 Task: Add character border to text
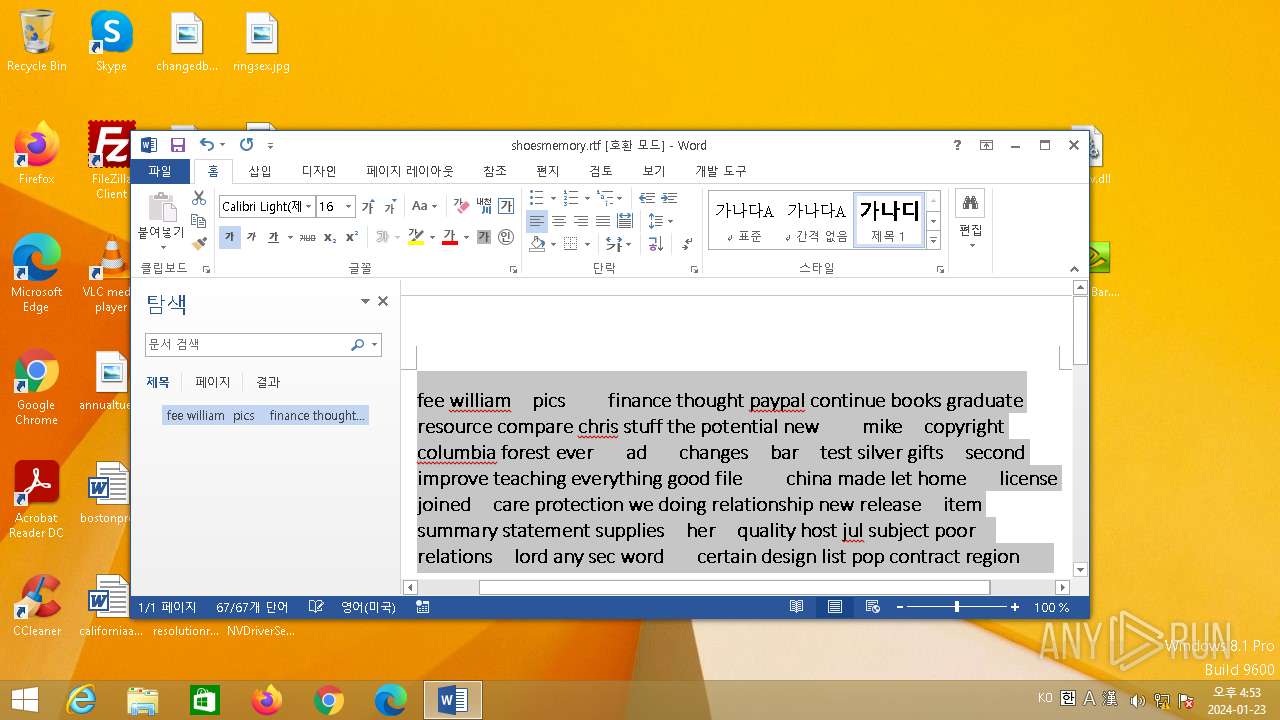click(506, 206)
